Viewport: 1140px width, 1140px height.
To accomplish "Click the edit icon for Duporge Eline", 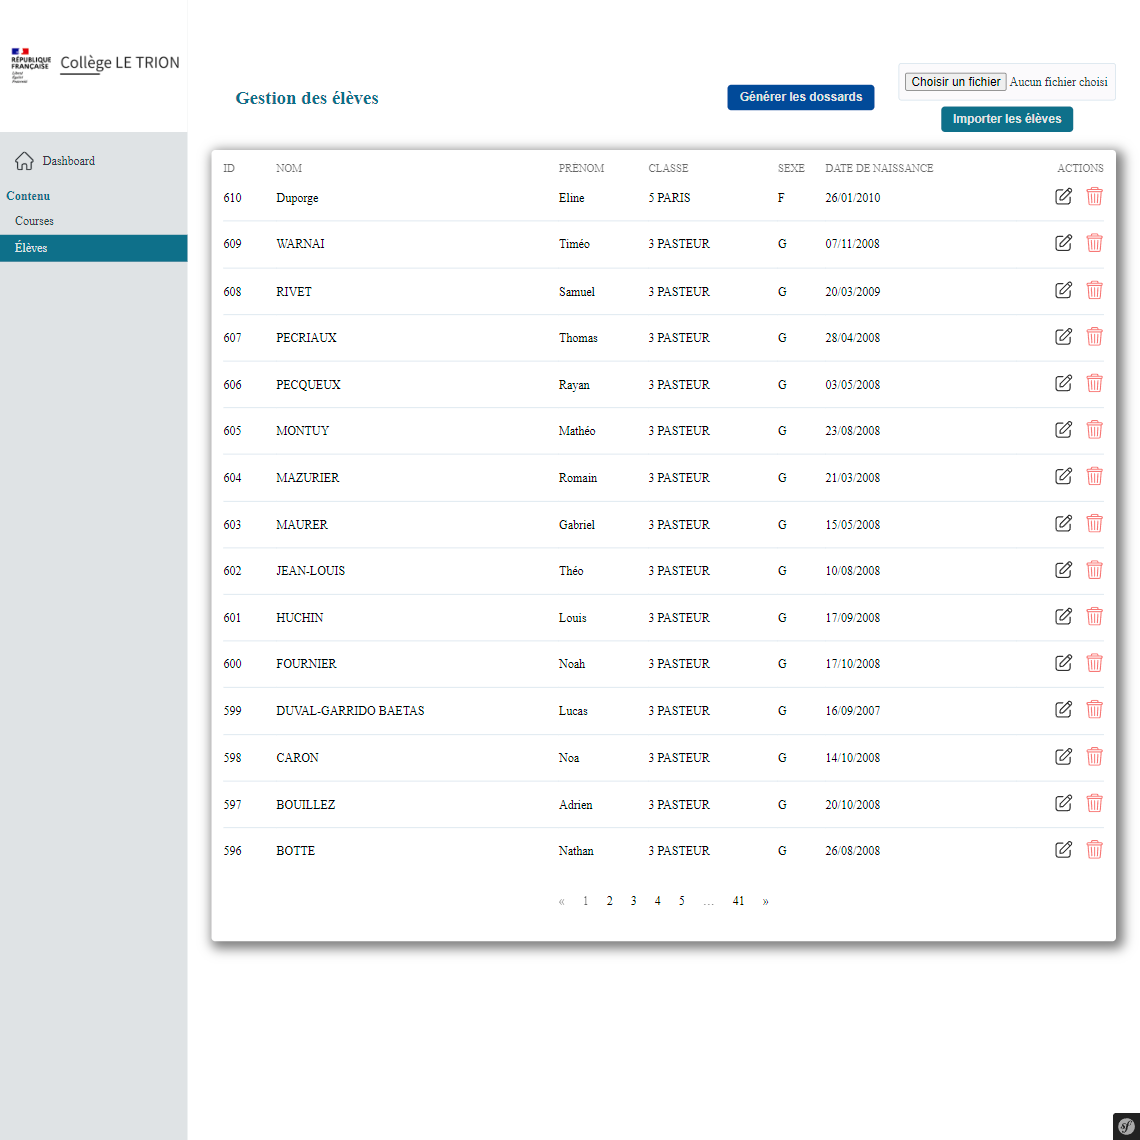I will (1063, 196).
